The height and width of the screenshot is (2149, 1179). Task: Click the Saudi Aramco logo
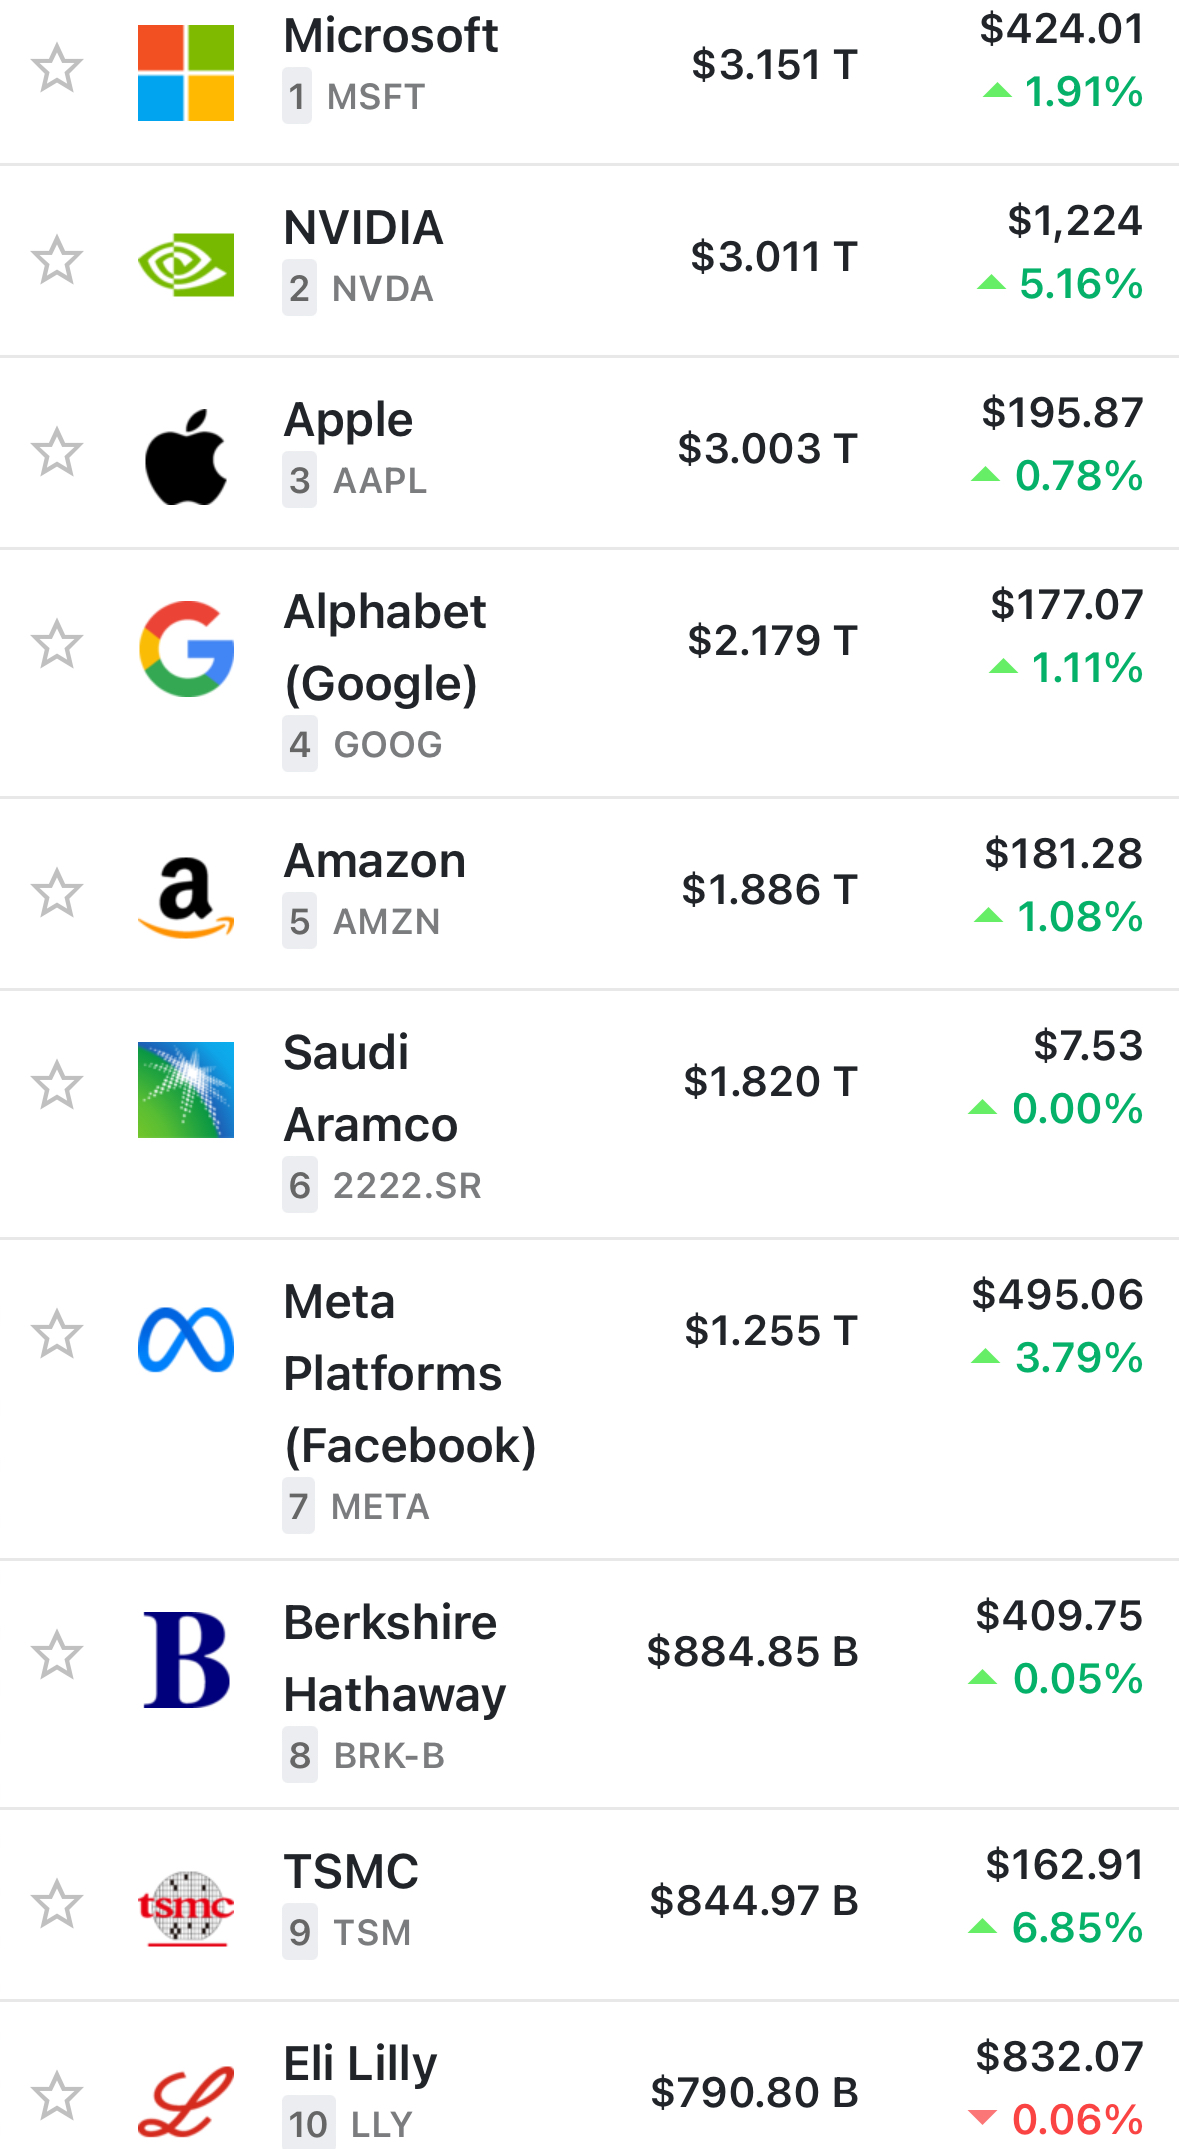pyautogui.click(x=186, y=1089)
